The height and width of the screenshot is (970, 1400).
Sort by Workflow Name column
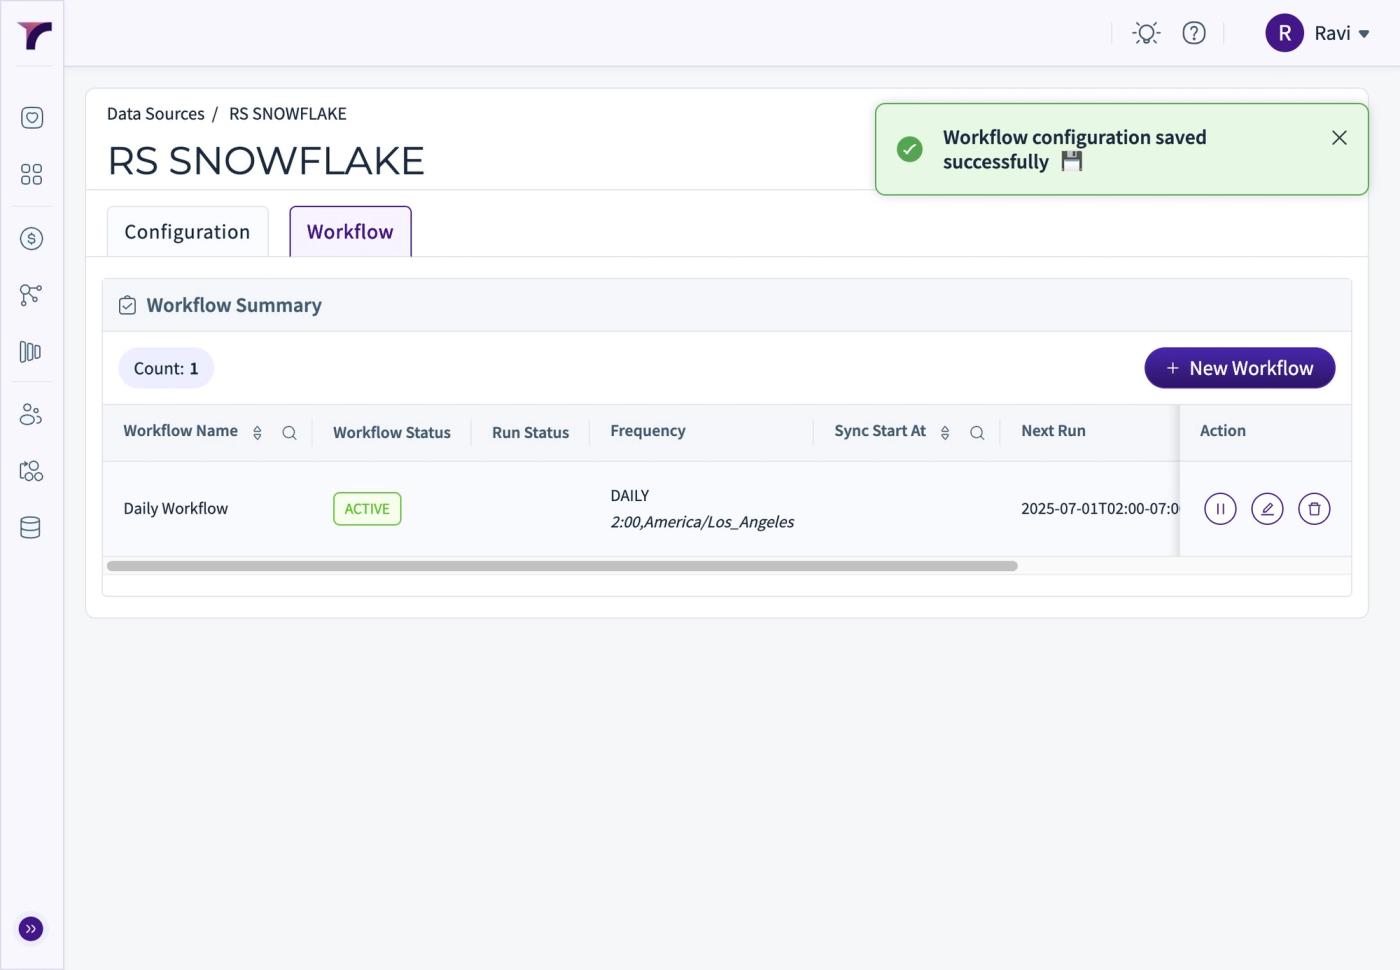click(257, 433)
